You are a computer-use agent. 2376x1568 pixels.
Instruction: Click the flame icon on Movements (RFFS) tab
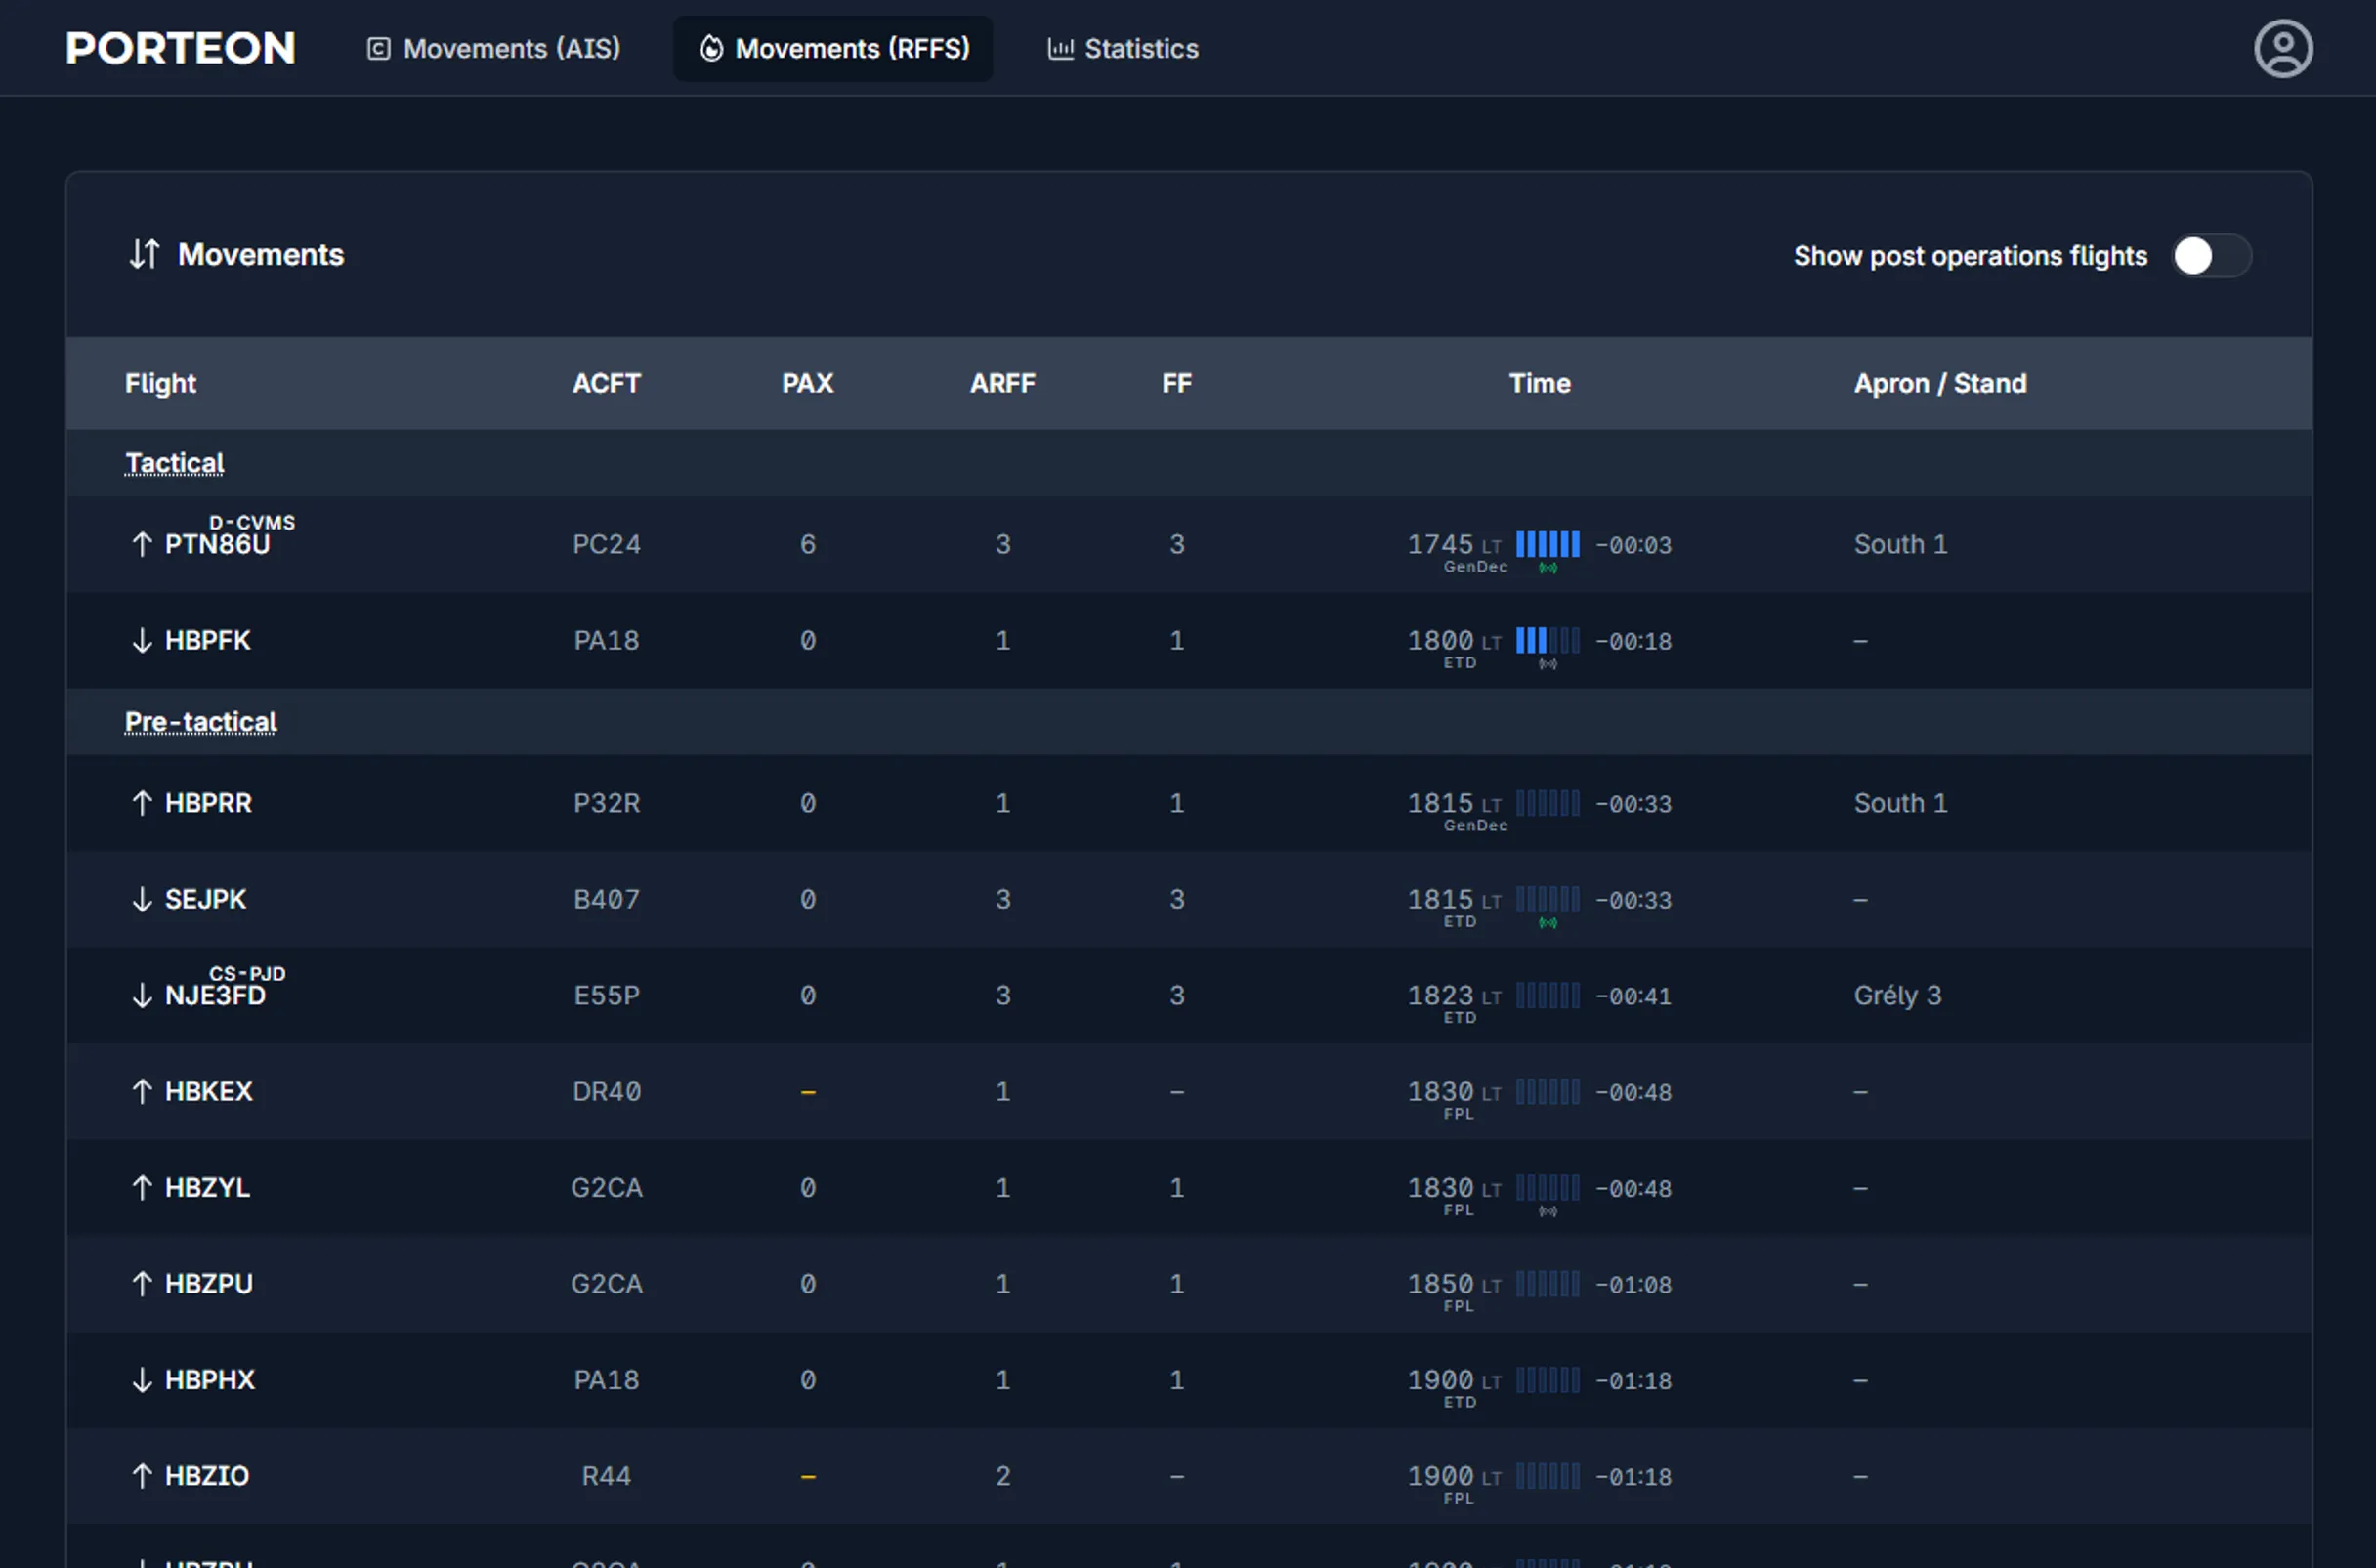(711, 48)
